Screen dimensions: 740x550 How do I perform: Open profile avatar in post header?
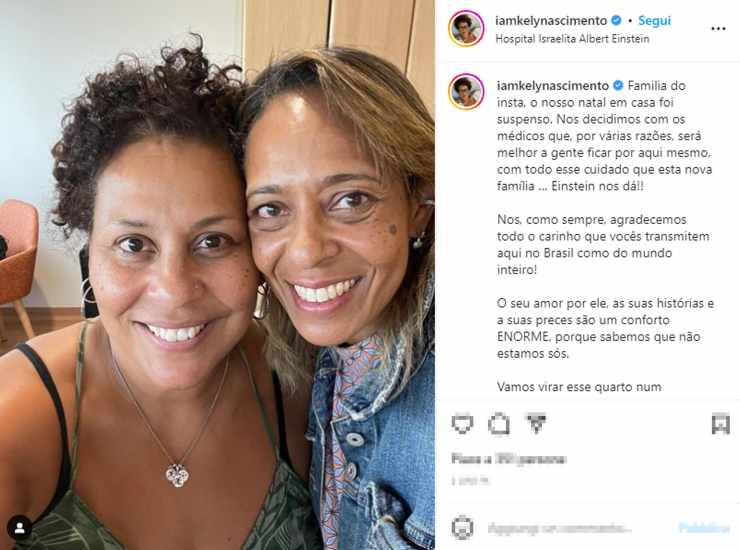[466, 29]
